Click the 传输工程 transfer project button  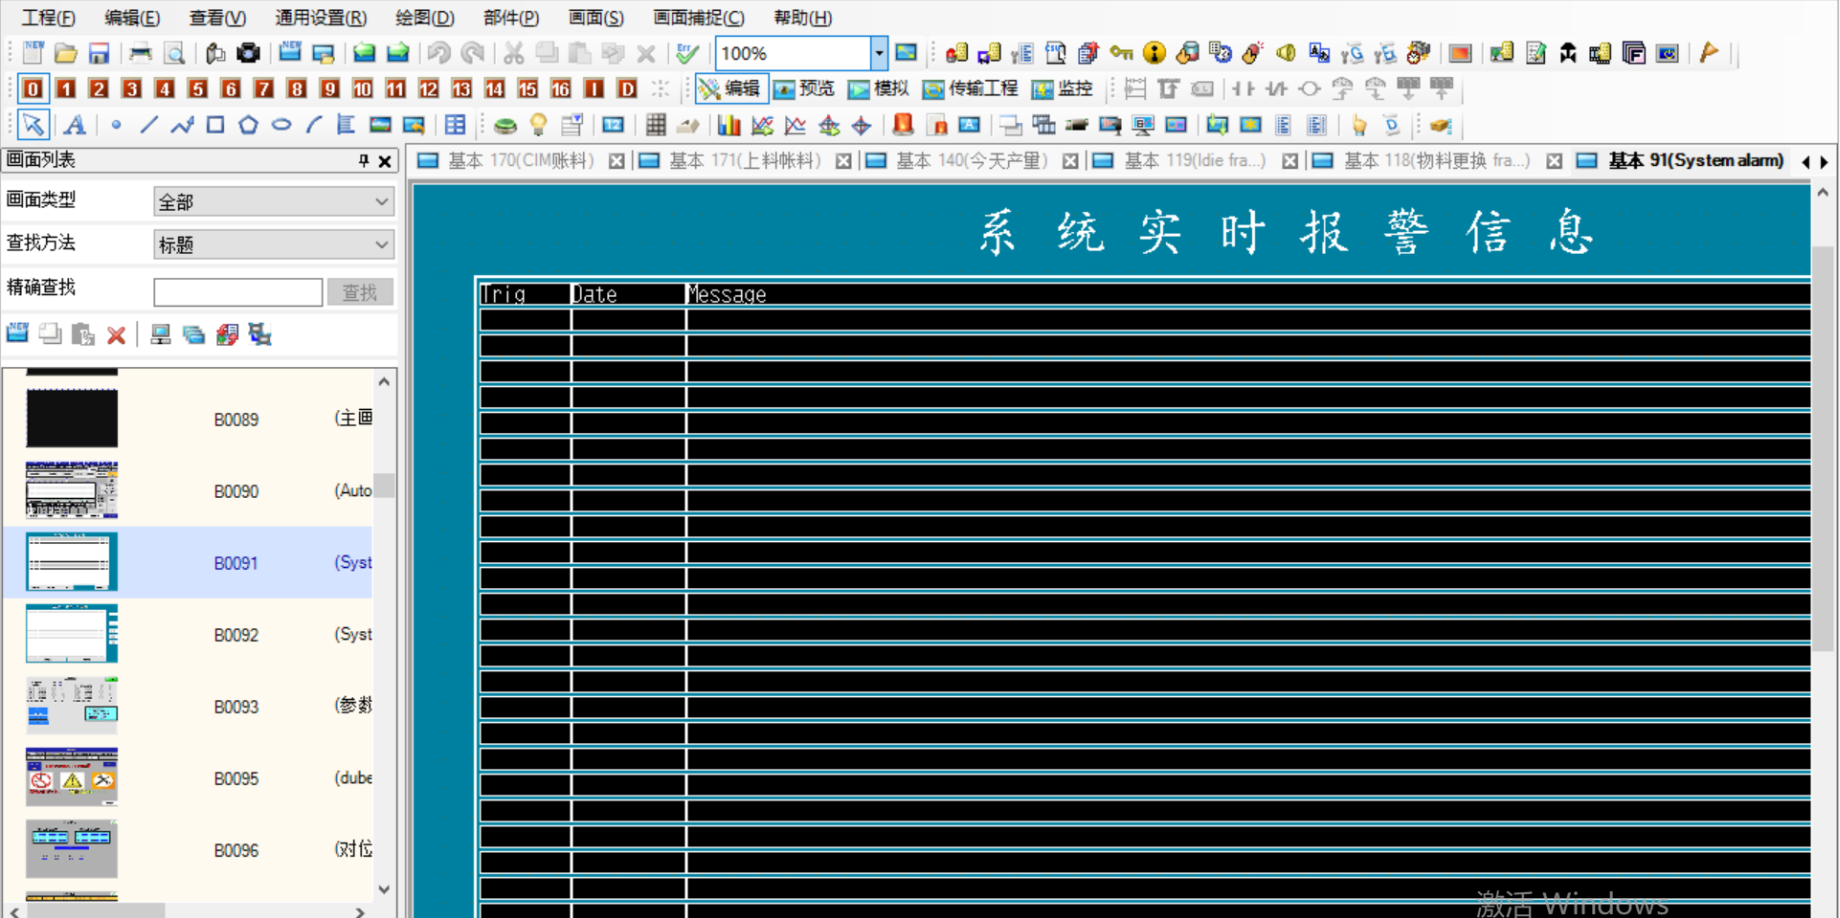[x=971, y=89]
